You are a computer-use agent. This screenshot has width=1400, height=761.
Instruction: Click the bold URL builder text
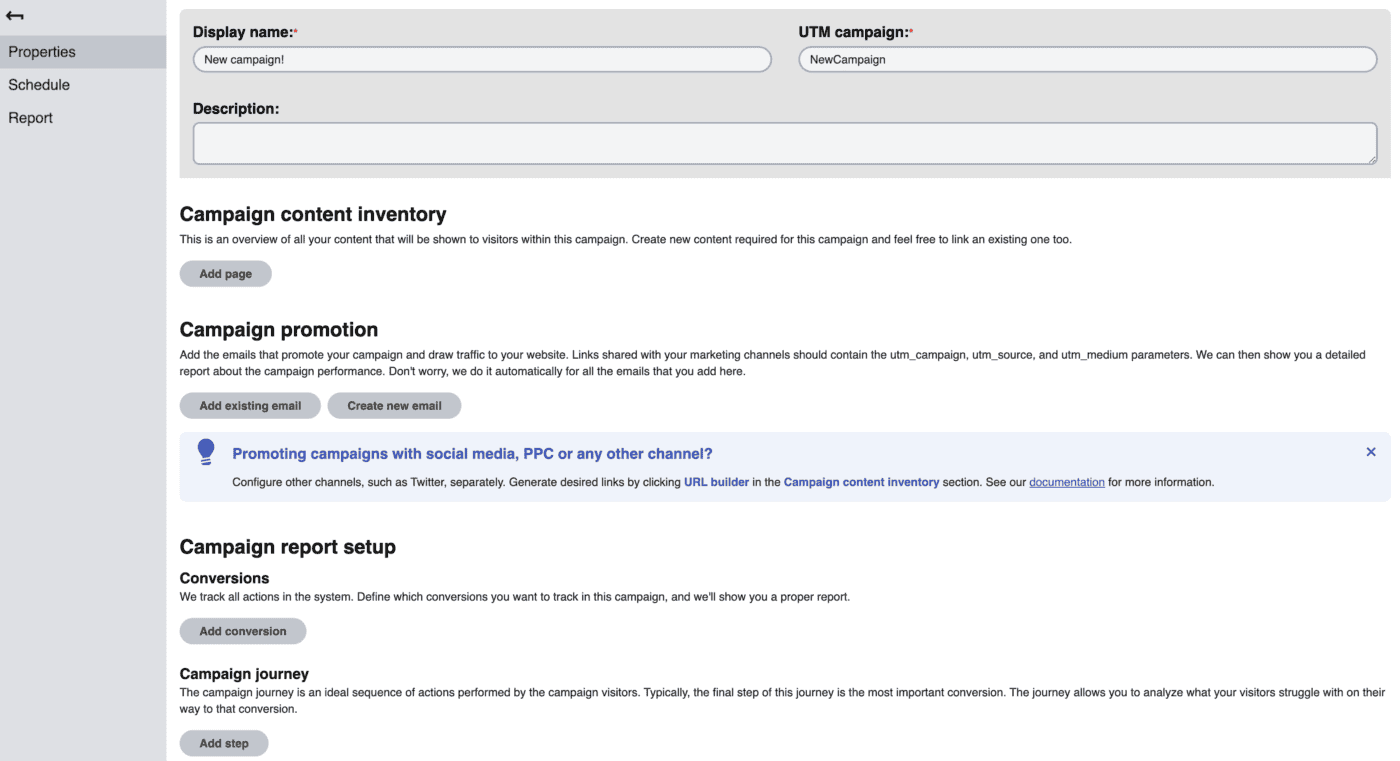716,482
